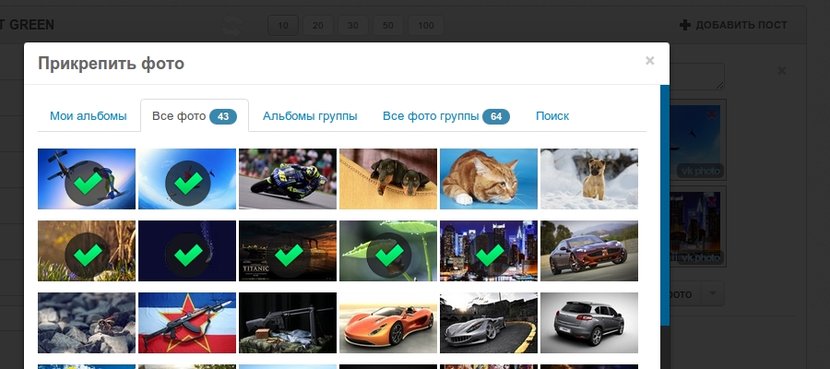830x369 pixels.
Task: Select the orange concept car photo
Action: click(x=388, y=323)
